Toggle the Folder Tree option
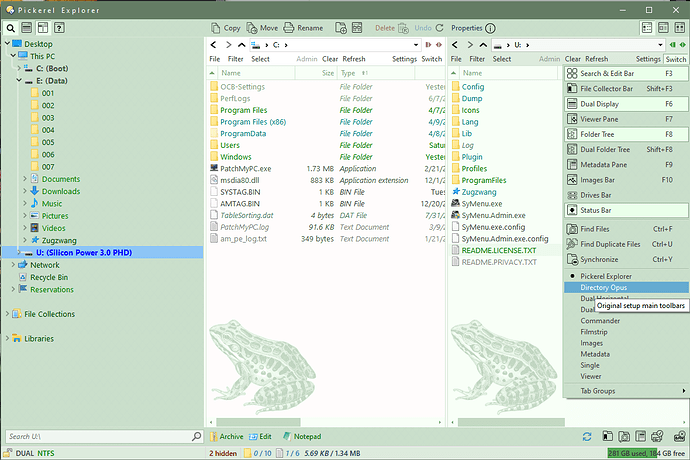The width and height of the screenshot is (690, 460). pos(626,134)
